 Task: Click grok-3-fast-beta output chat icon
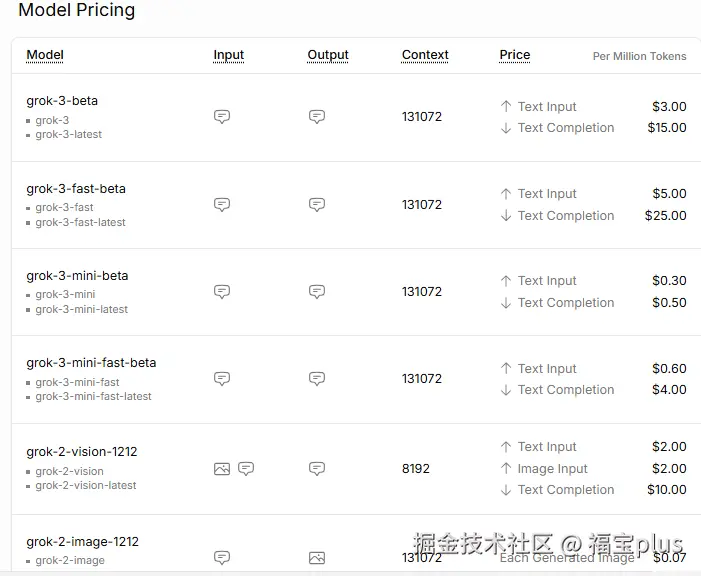pyautogui.click(x=317, y=205)
